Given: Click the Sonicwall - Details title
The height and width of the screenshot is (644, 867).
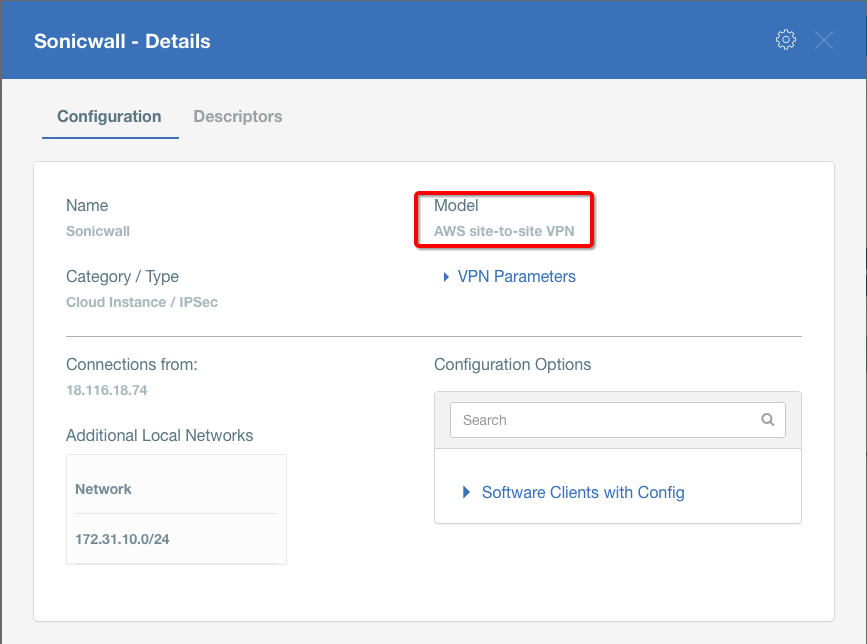Looking at the screenshot, I should tap(122, 41).
